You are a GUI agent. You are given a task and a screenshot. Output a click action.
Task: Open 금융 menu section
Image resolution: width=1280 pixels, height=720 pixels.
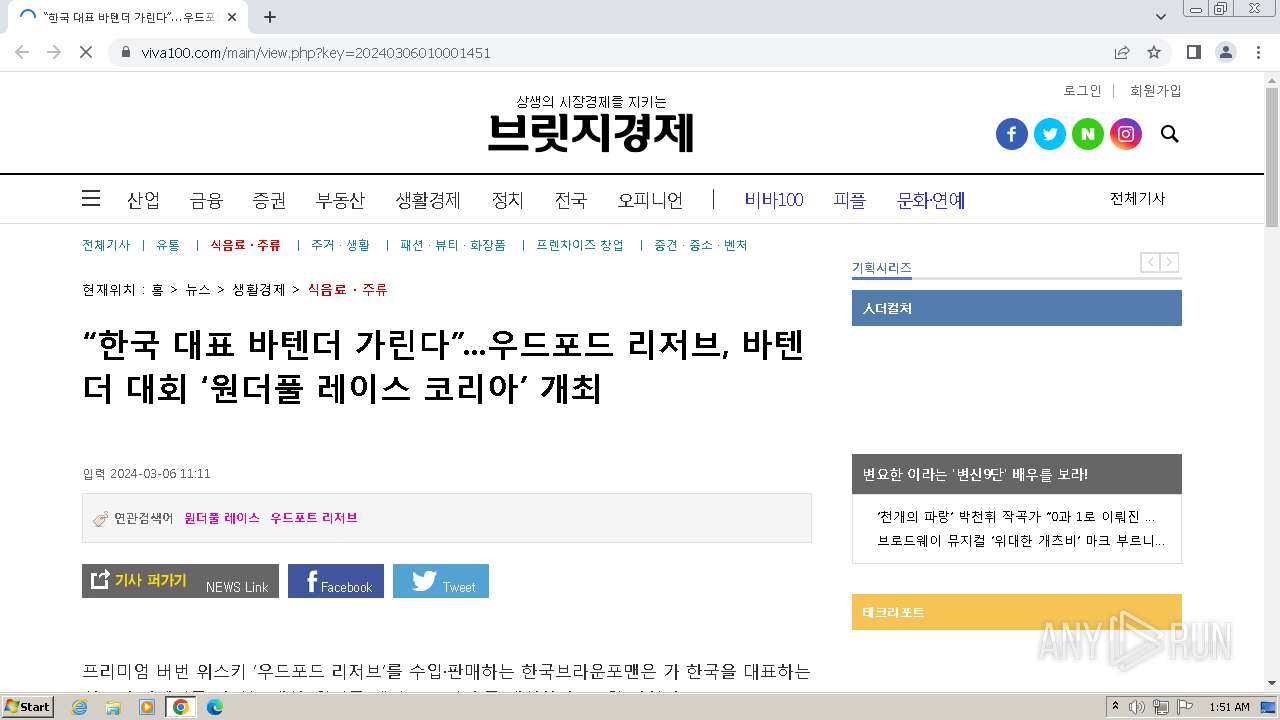(206, 200)
